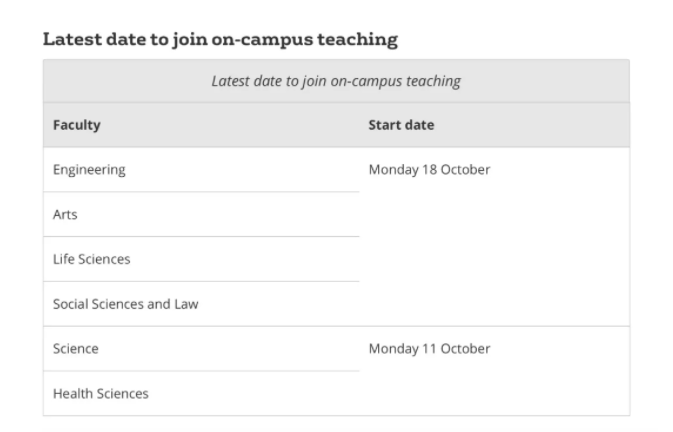Click the italic table caption text
The image size is (673, 432).
[336, 81]
